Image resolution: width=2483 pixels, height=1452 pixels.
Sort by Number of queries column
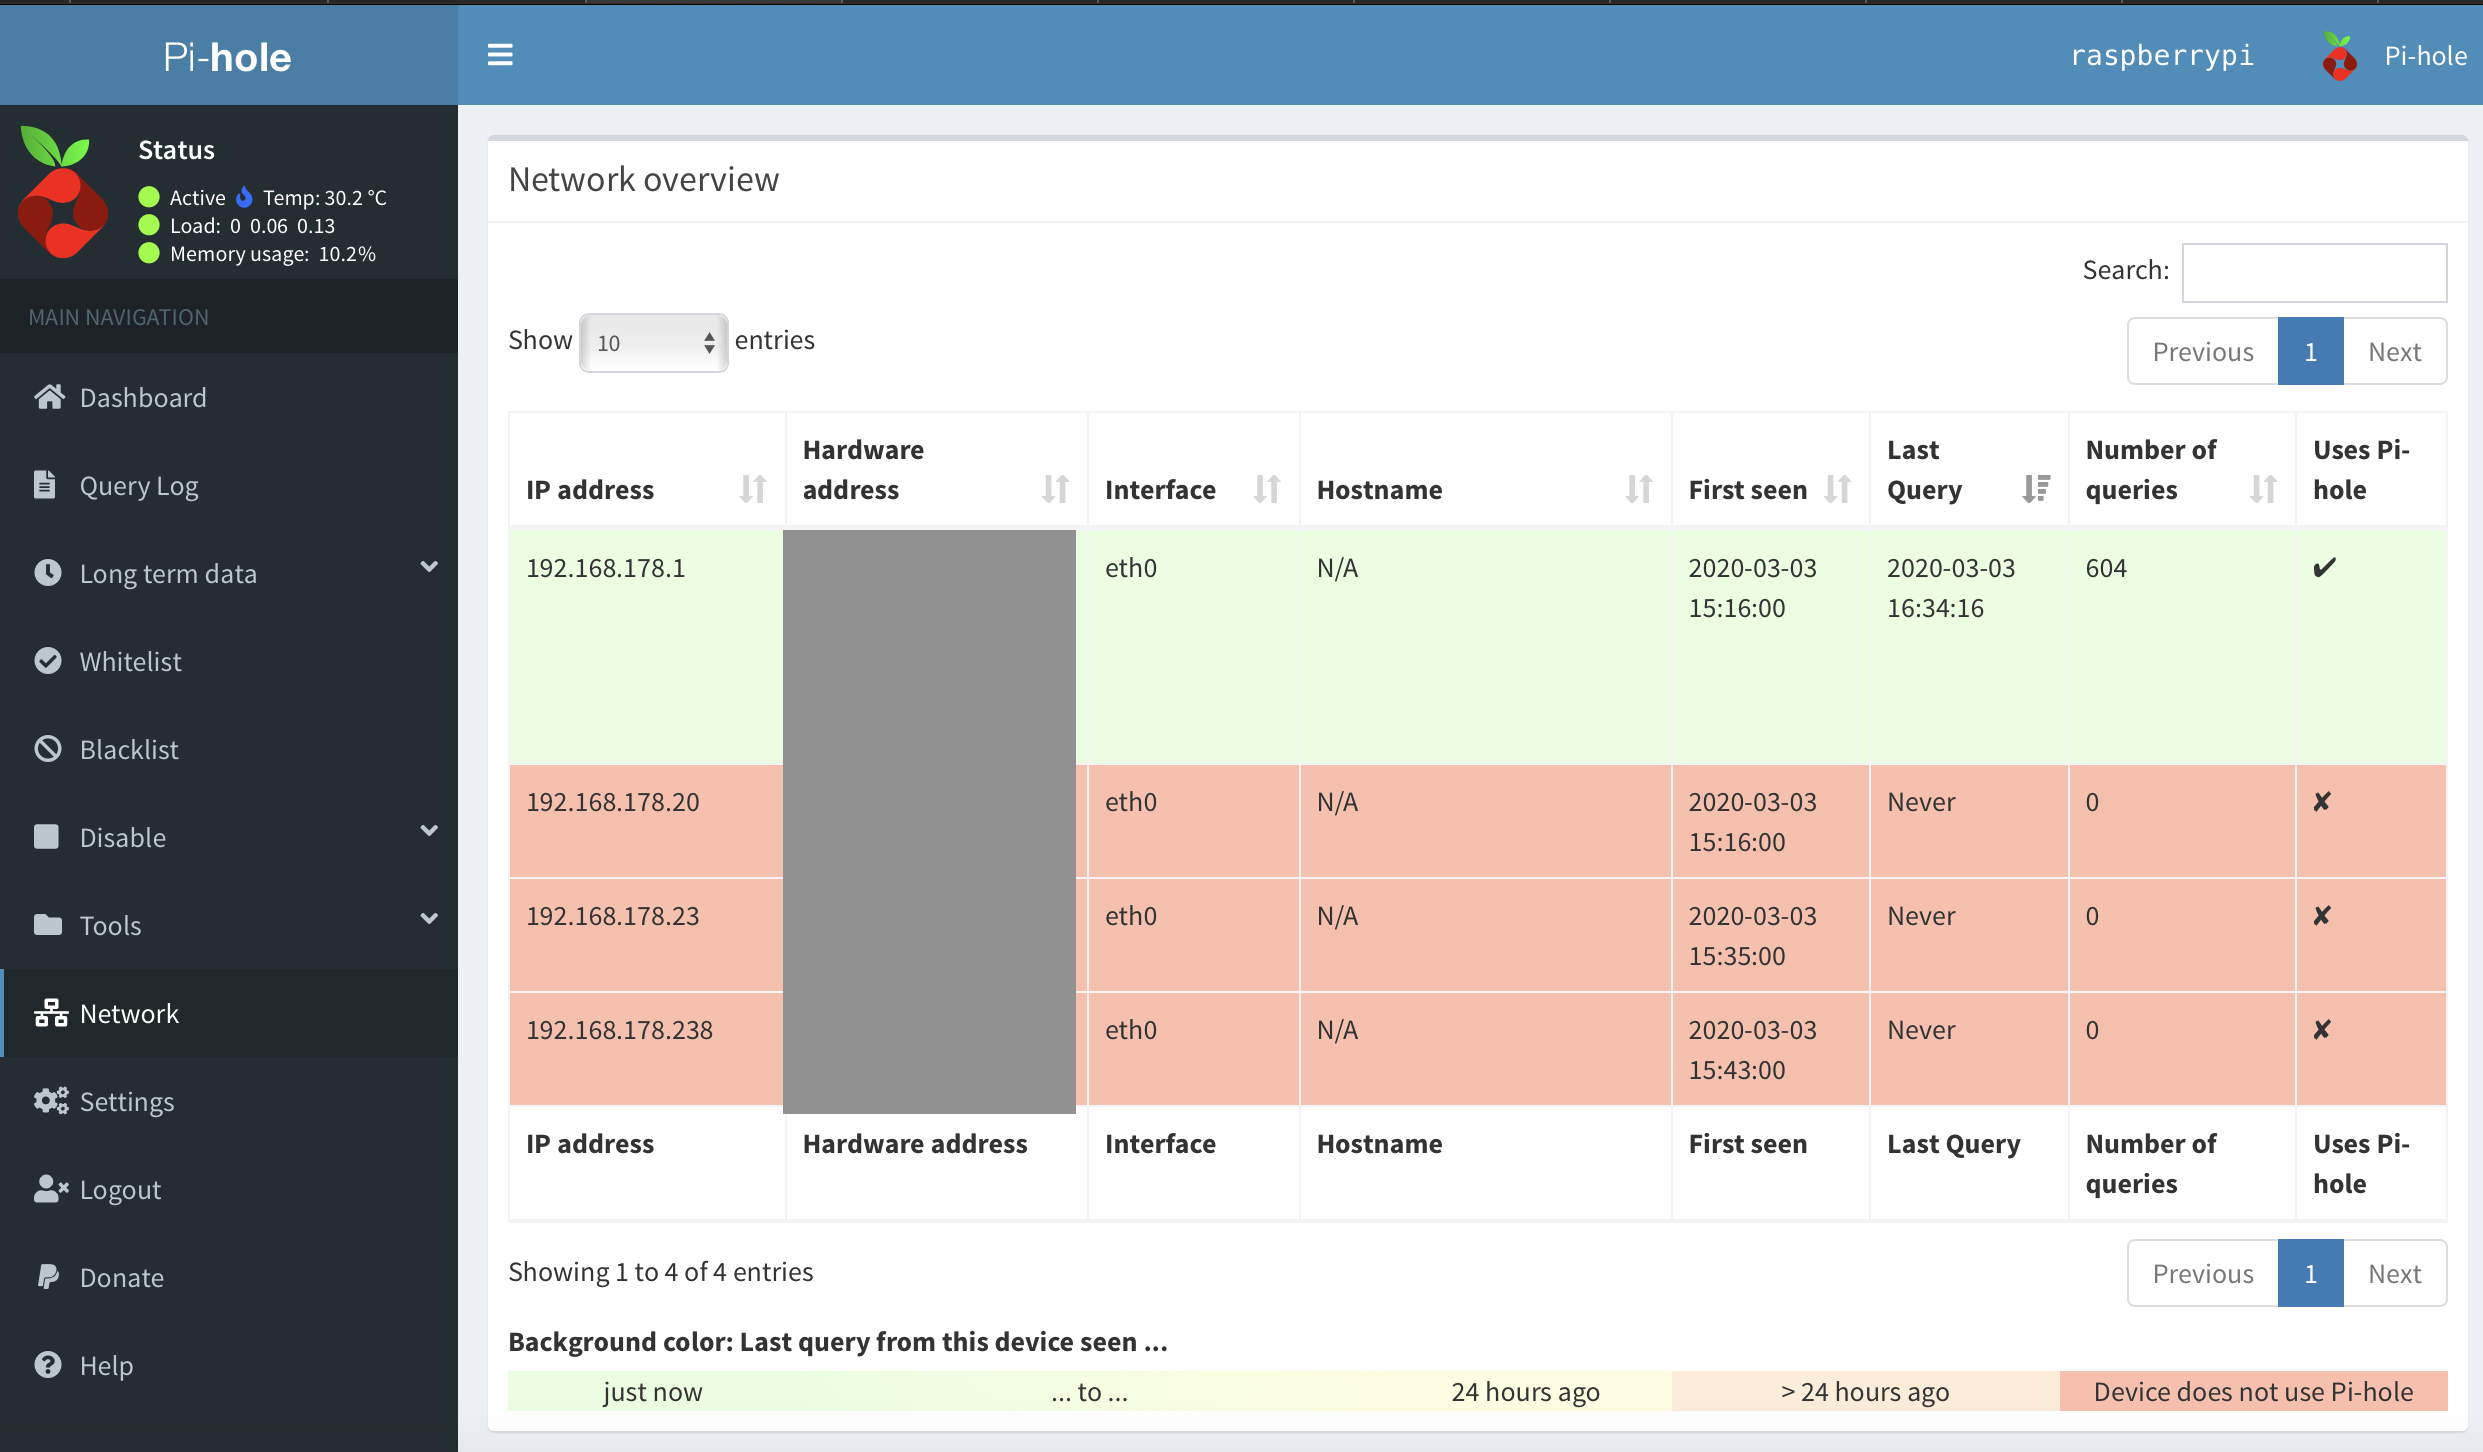2181,469
